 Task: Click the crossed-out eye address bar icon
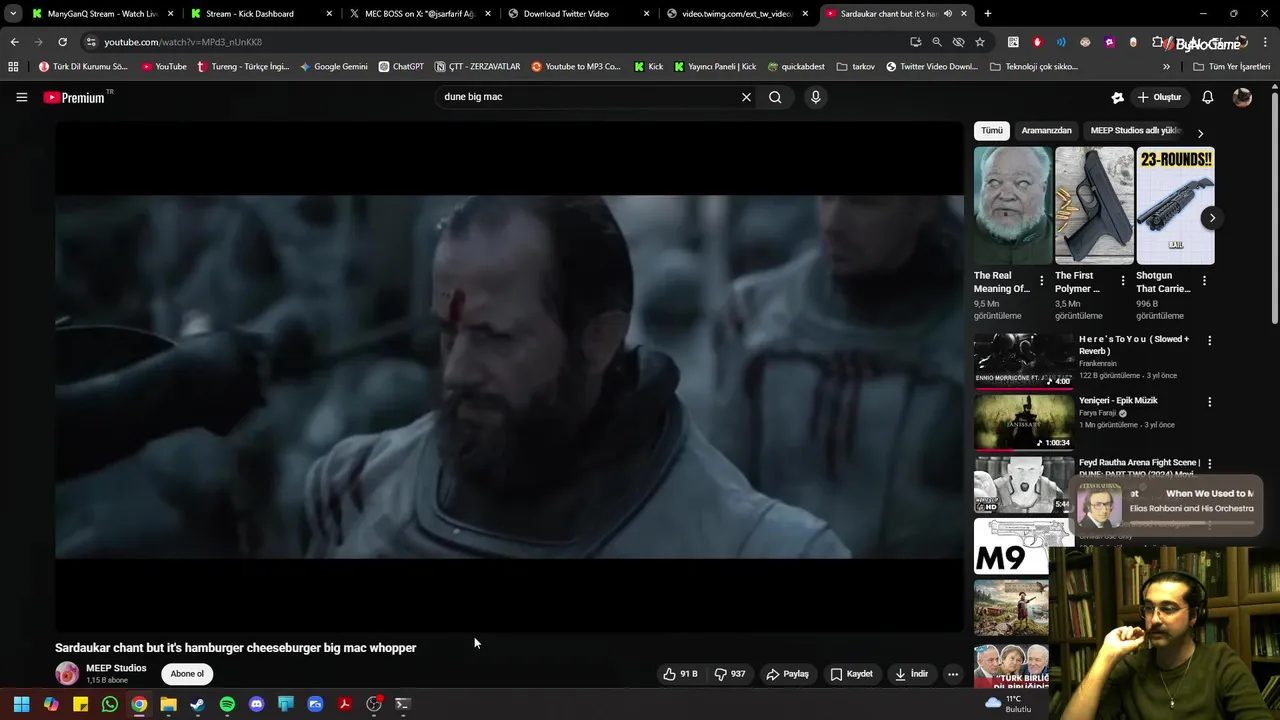point(958,42)
